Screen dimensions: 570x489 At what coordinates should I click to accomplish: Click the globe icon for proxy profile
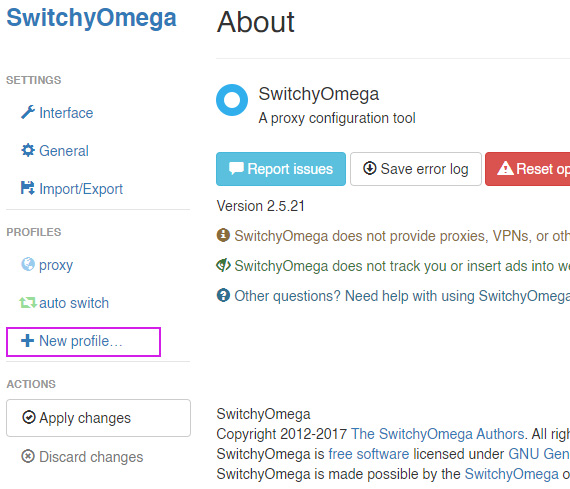pos(28,264)
